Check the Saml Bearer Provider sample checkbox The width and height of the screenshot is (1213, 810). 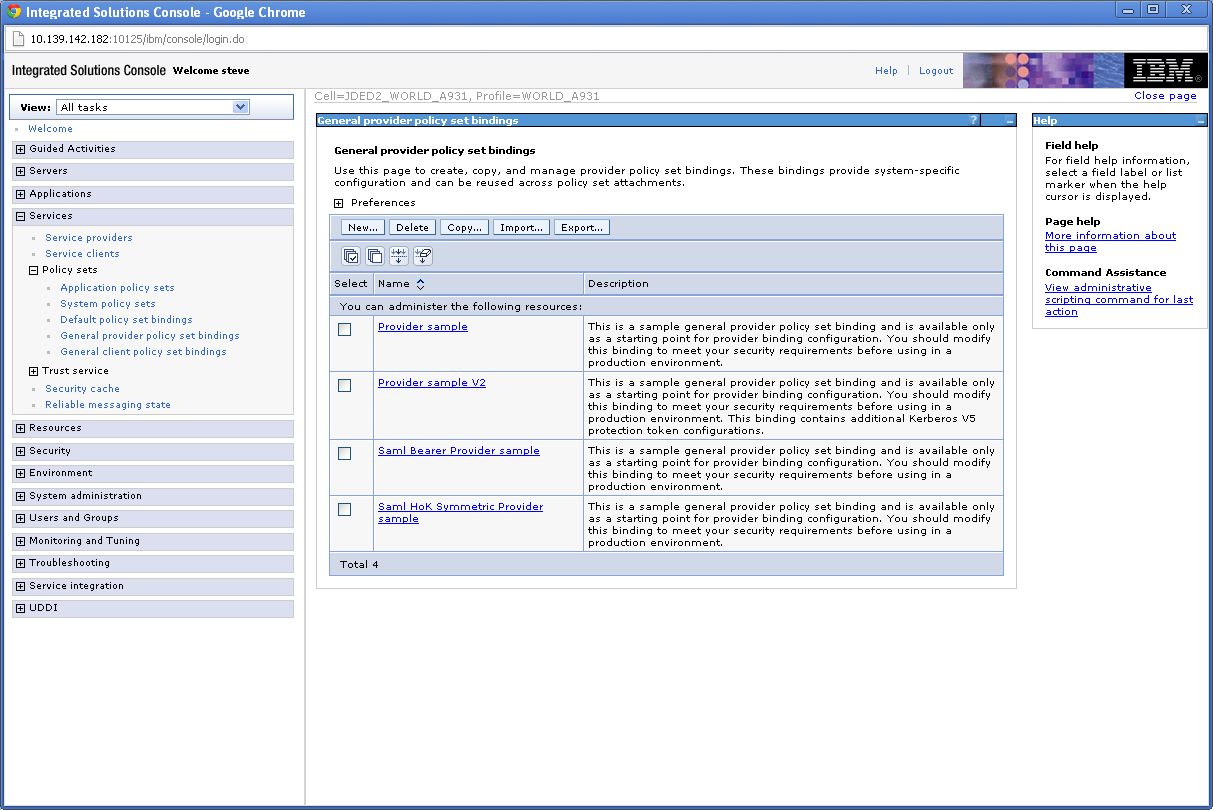click(x=344, y=453)
